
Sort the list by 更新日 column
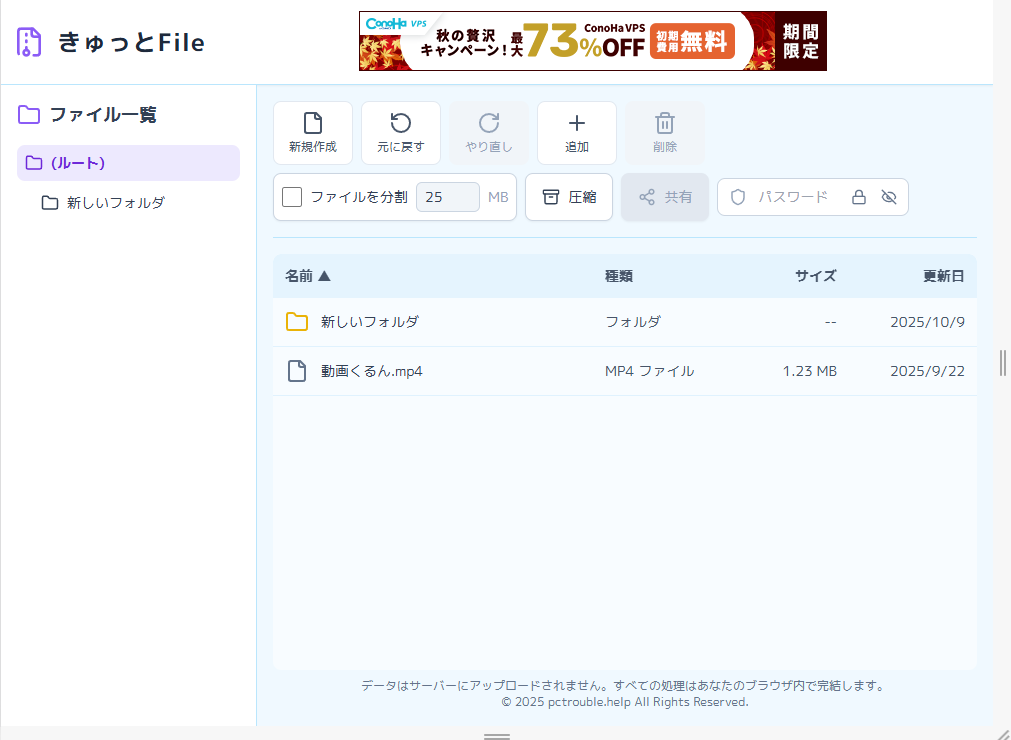[x=943, y=276]
